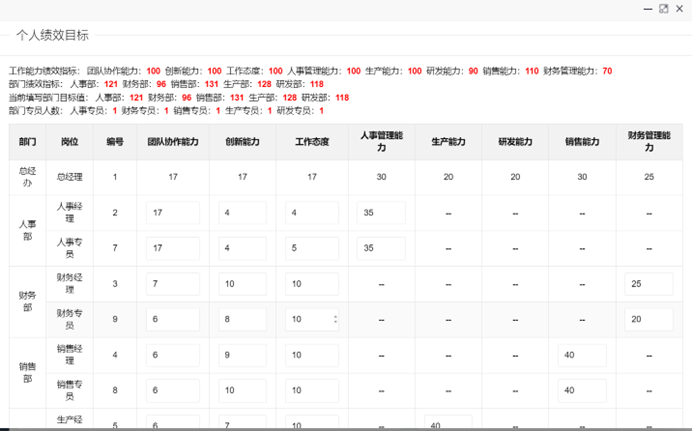This screenshot has width=692, height=431.
Task: Focus 销售专员 销售能力 input box
Action: (x=582, y=390)
